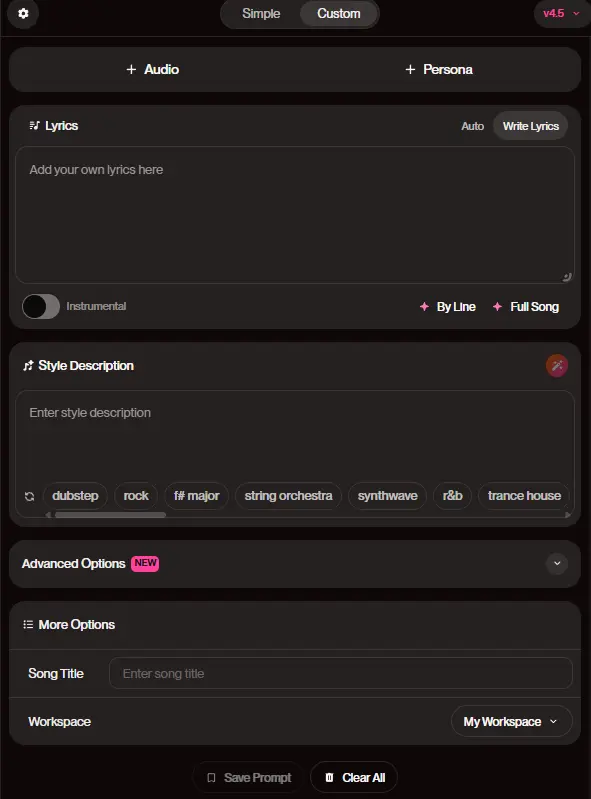Image resolution: width=591 pixels, height=799 pixels.
Task: Click the Add Audio button
Action: (x=152, y=69)
